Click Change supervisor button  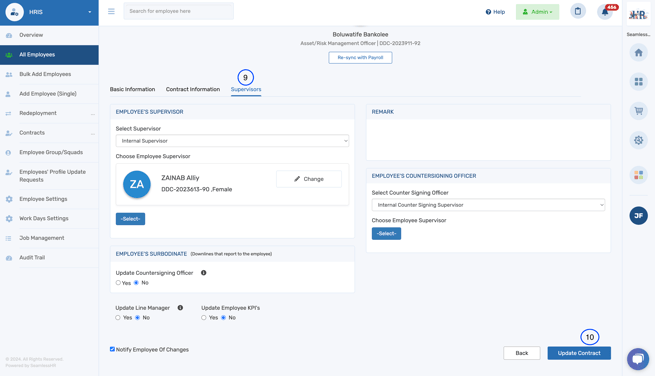[x=309, y=179]
